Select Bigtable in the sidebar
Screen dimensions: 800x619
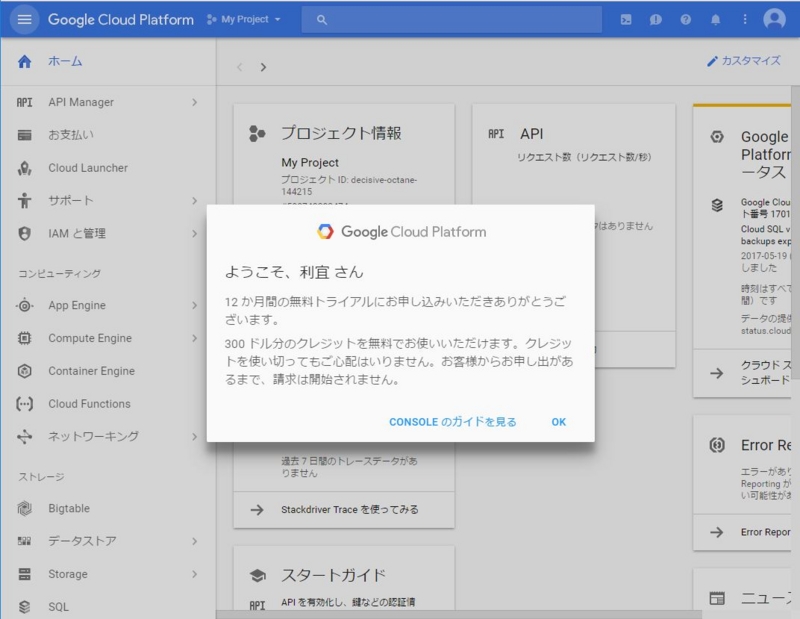(69, 509)
